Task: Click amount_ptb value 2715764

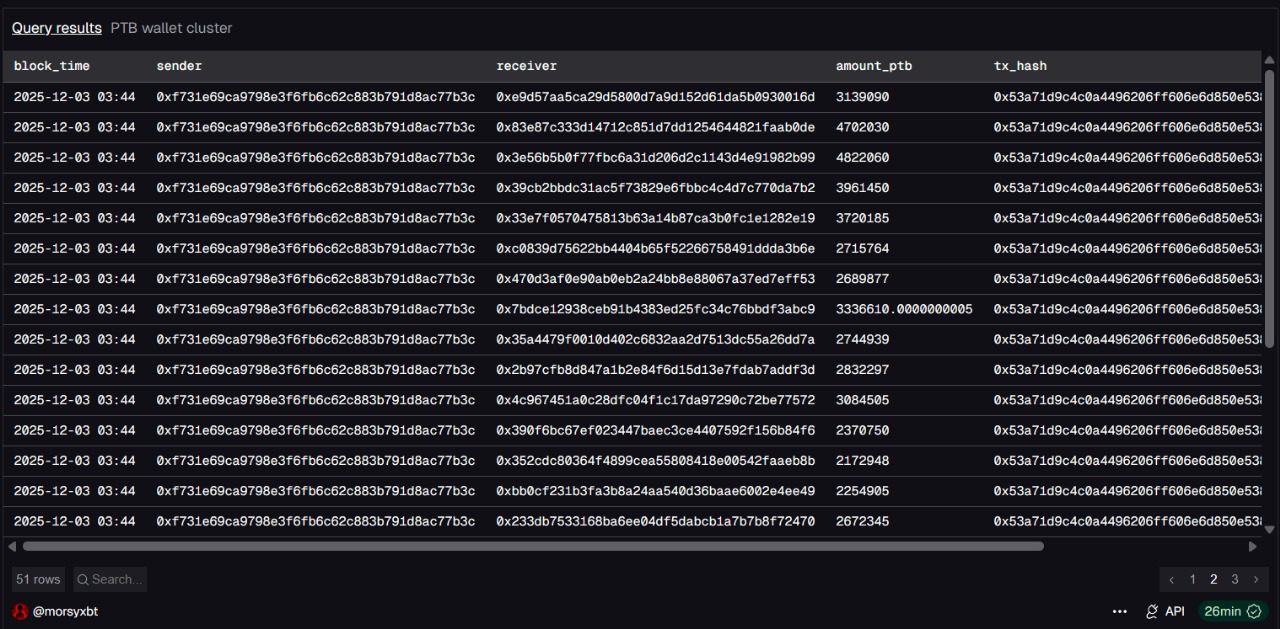Action: click(x=862, y=248)
